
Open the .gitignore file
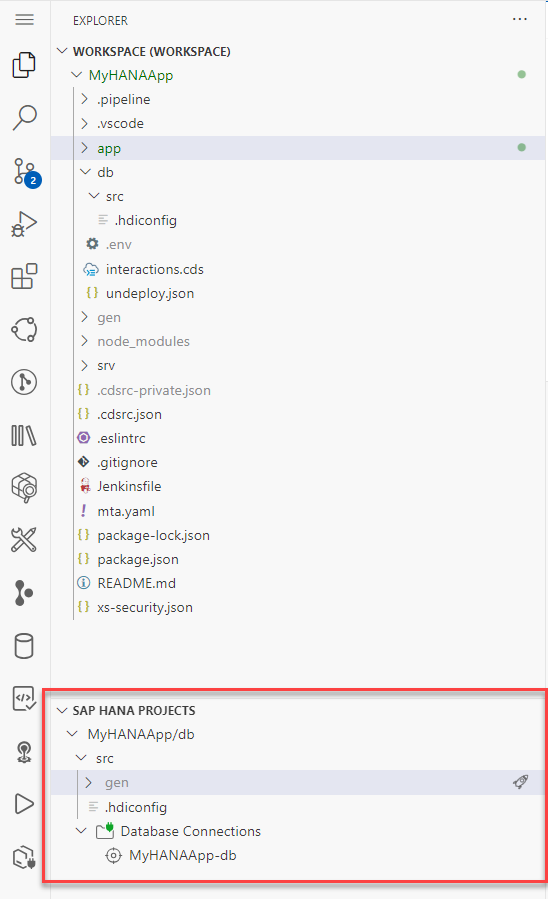click(x=127, y=462)
